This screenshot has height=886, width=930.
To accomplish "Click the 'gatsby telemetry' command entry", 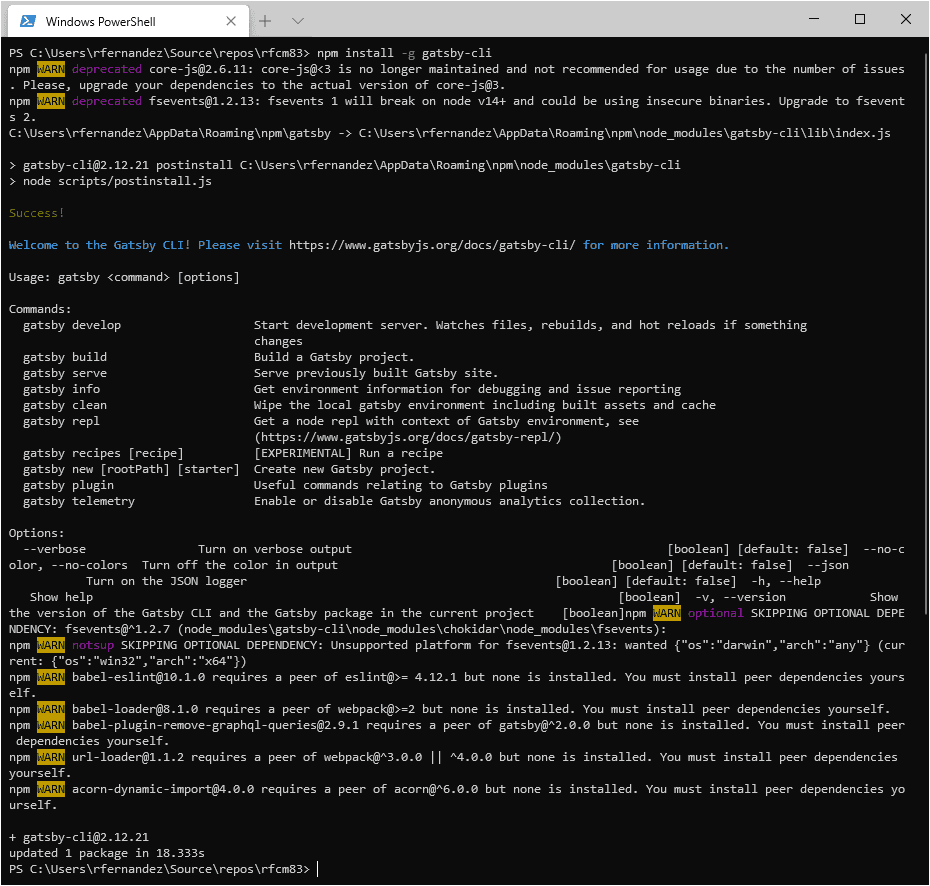I will click(x=79, y=501).
